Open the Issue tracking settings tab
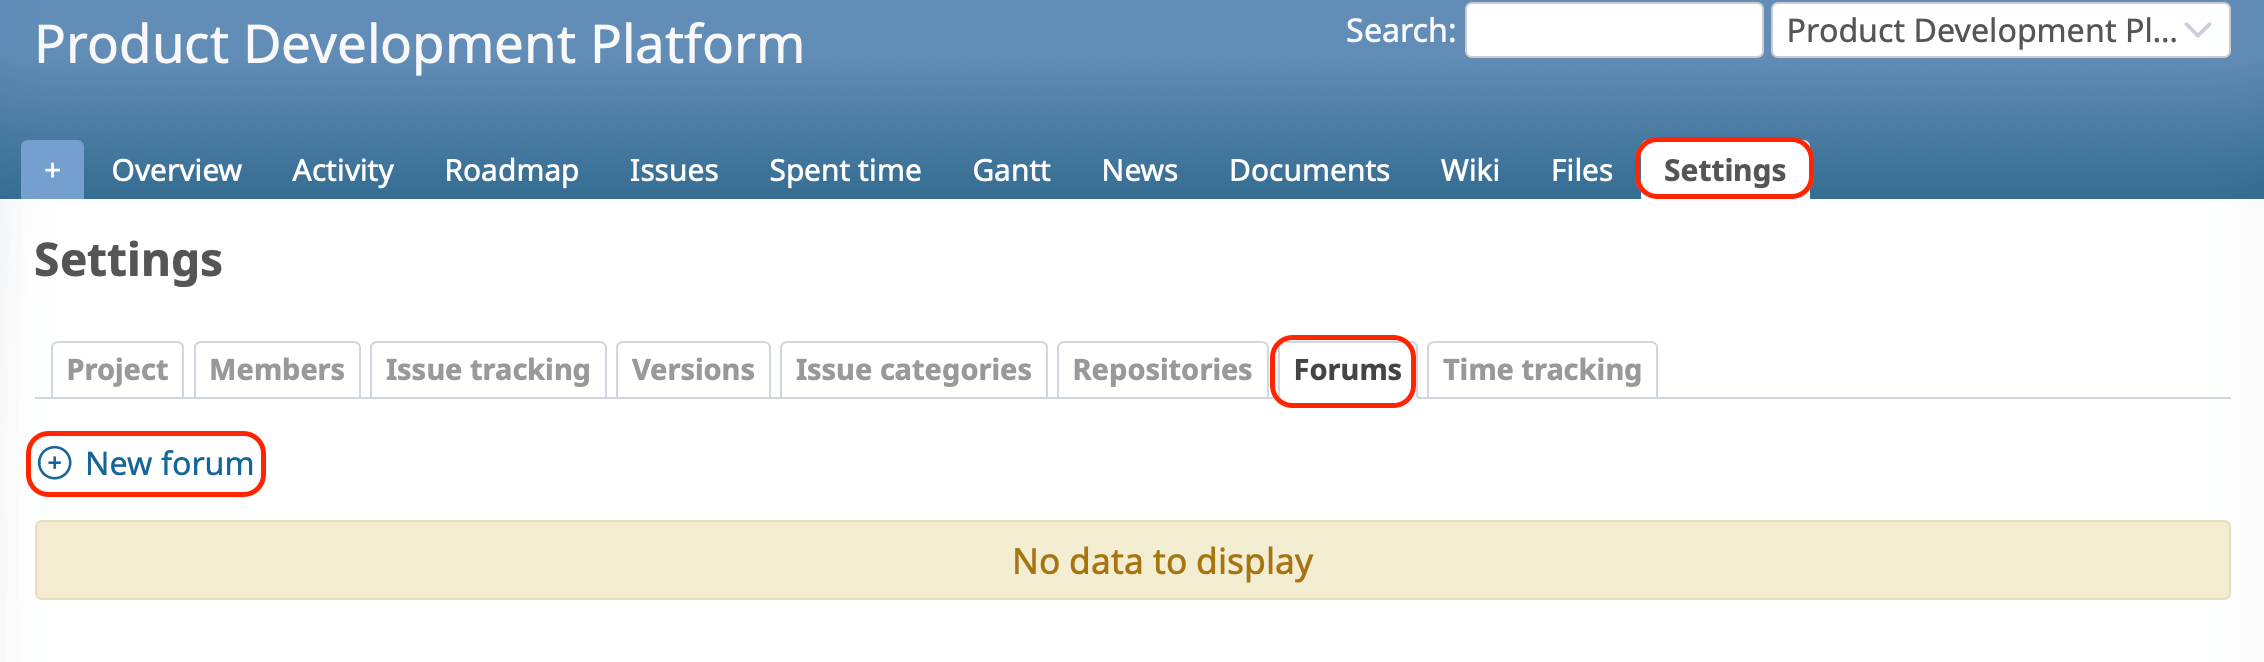Image resolution: width=2264 pixels, height=662 pixels. pos(487,369)
